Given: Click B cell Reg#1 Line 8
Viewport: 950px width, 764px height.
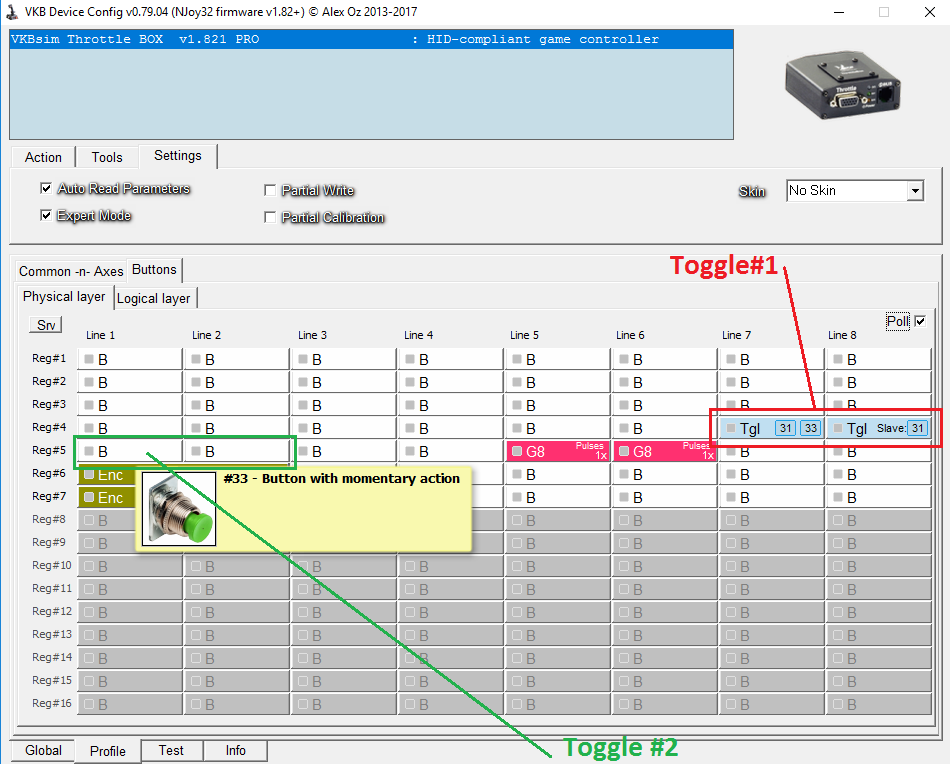Looking at the screenshot, I should pos(879,359).
